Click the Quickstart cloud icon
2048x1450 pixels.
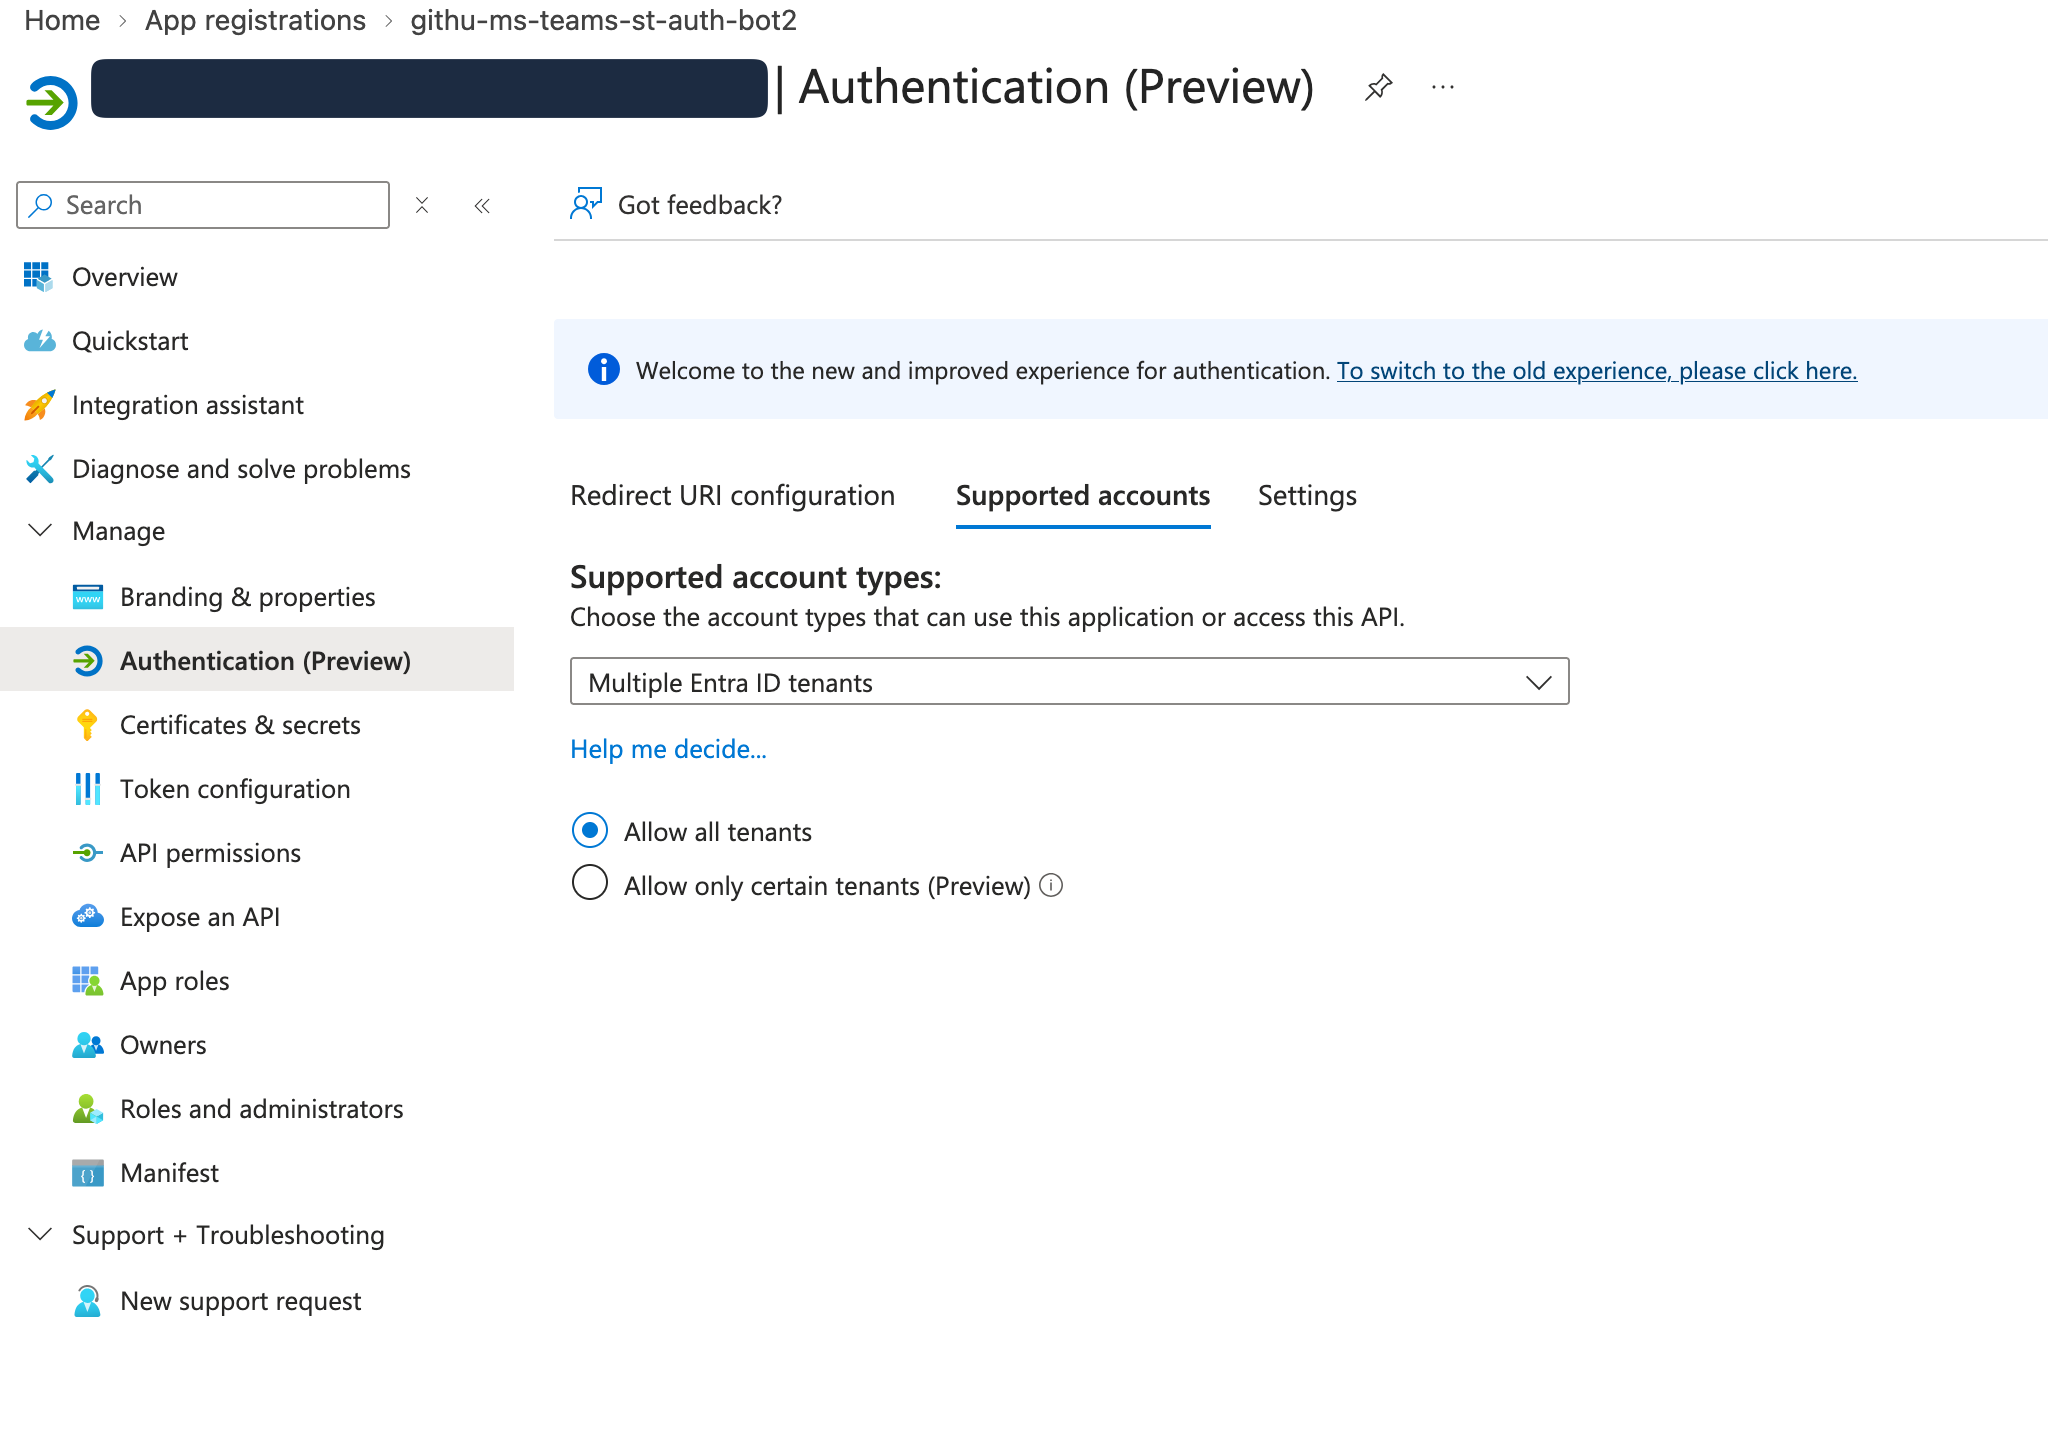(x=39, y=341)
